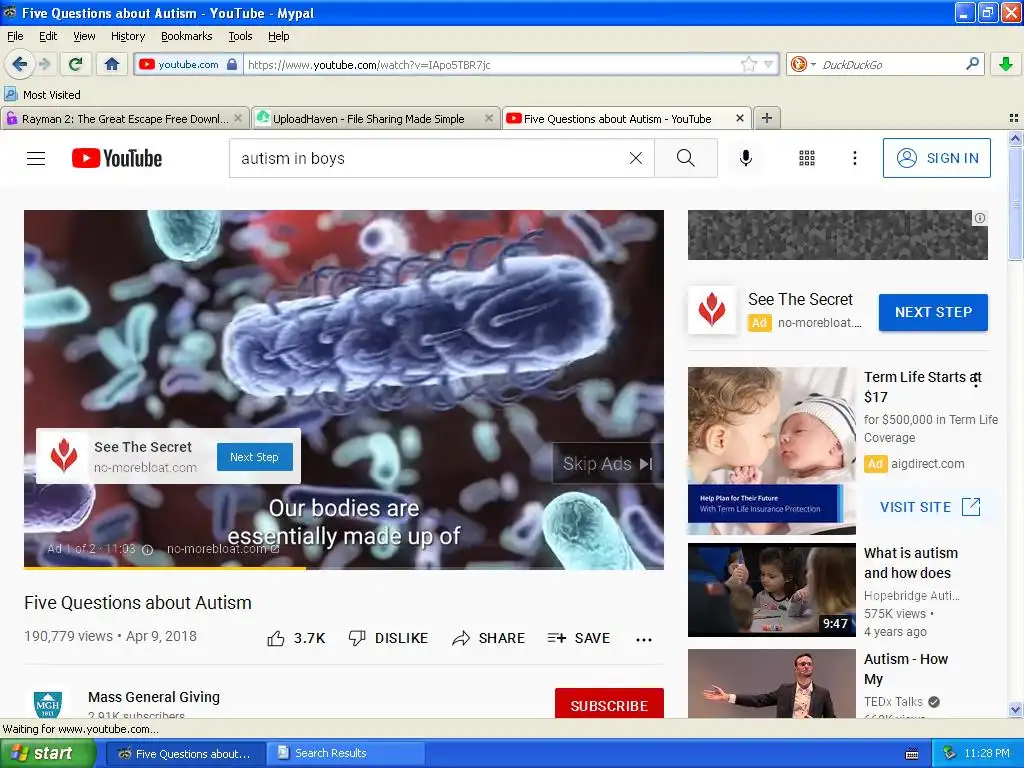Open the browser home page icon
The width and height of the screenshot is (1024, 768).
112,64
